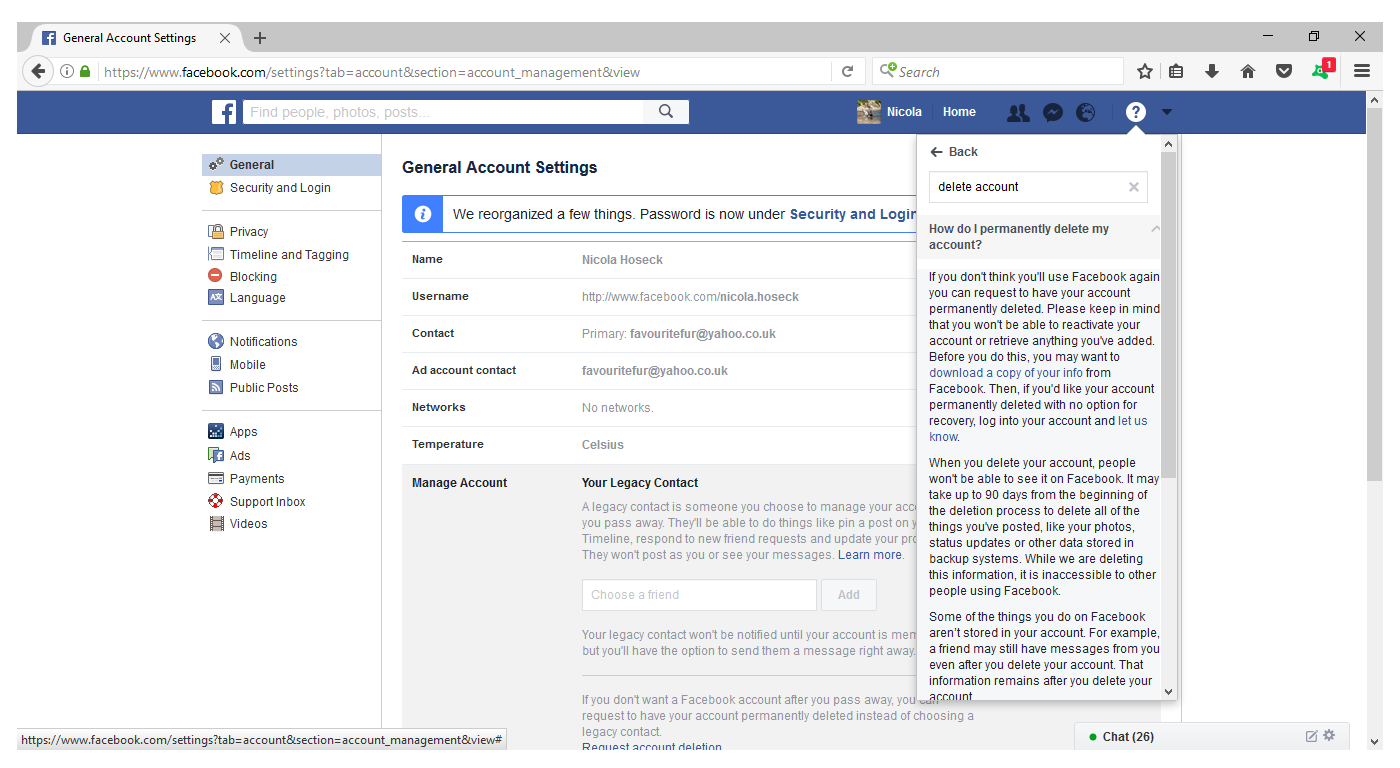1400x768 pixels.
Task: Click the Facebook logo icon
Action: click(224, 112)
